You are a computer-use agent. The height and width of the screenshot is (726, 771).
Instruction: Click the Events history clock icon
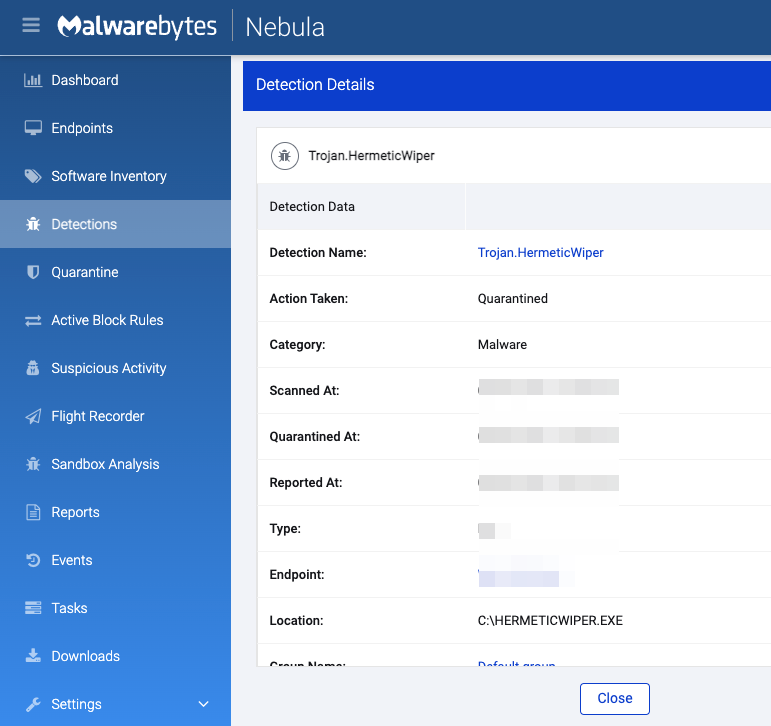coord(33,560)
